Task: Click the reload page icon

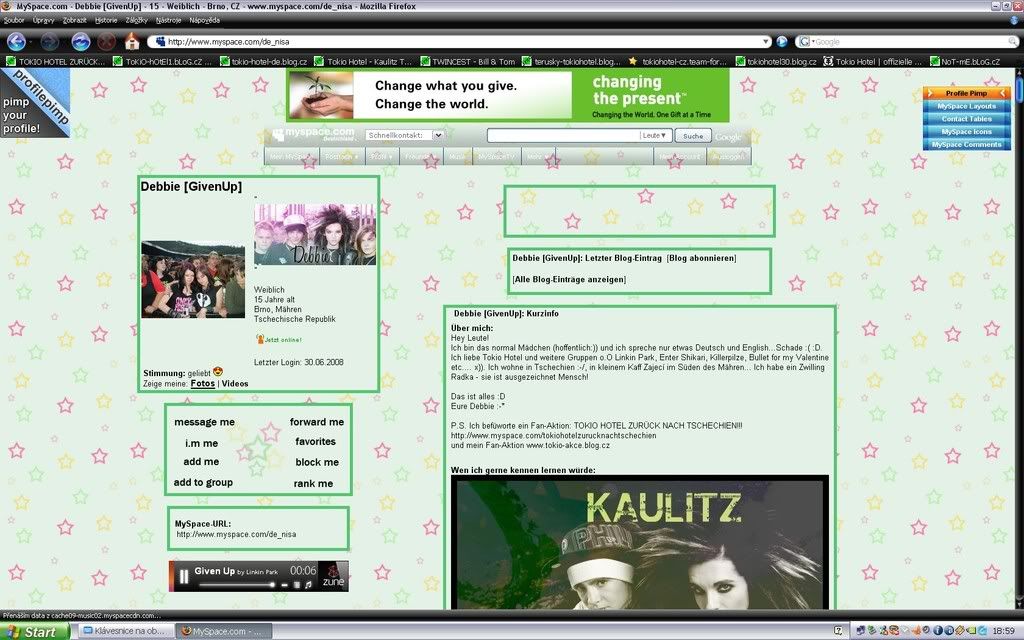Action: (x=81, y=42)
